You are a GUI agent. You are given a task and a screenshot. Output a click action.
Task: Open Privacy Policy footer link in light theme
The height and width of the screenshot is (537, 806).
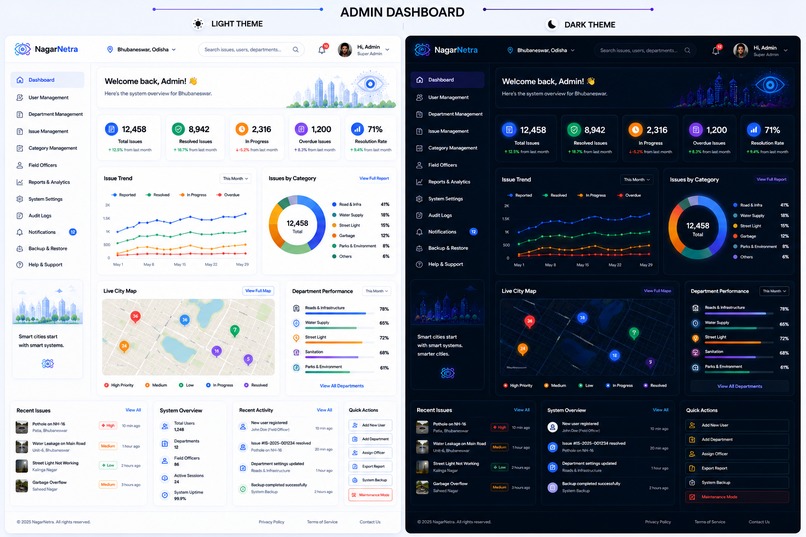(x=271, y=522)
